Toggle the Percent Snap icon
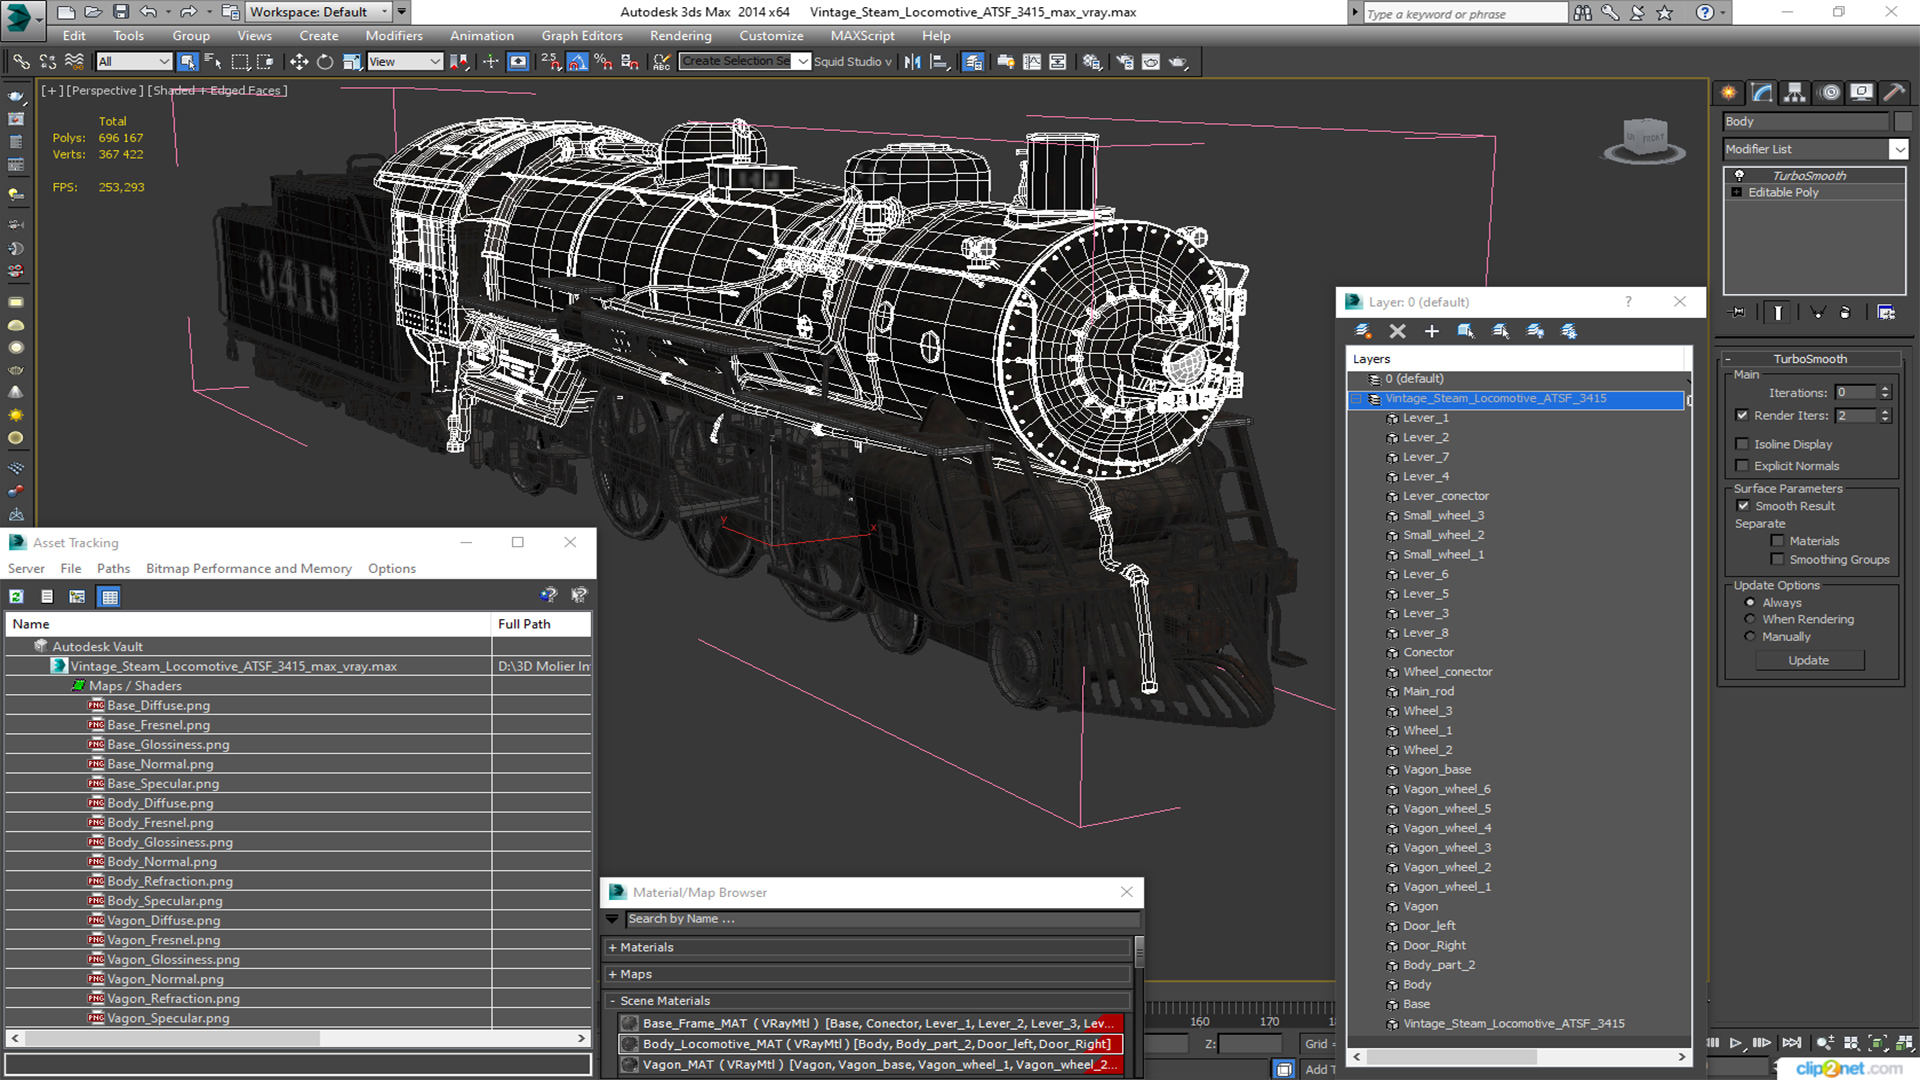The image size is (1920, 1080). pyautogui.click(x=603, y=62)
